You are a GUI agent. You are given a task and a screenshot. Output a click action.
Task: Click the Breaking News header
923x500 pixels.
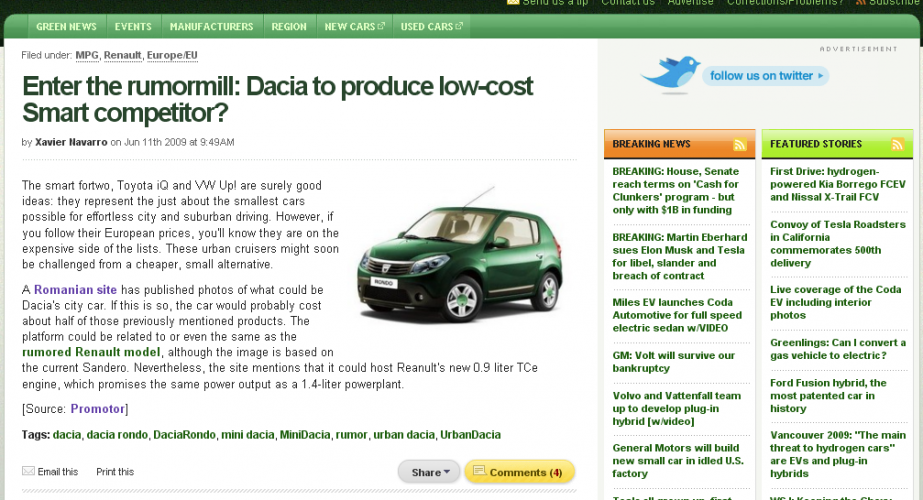point(651,144)
